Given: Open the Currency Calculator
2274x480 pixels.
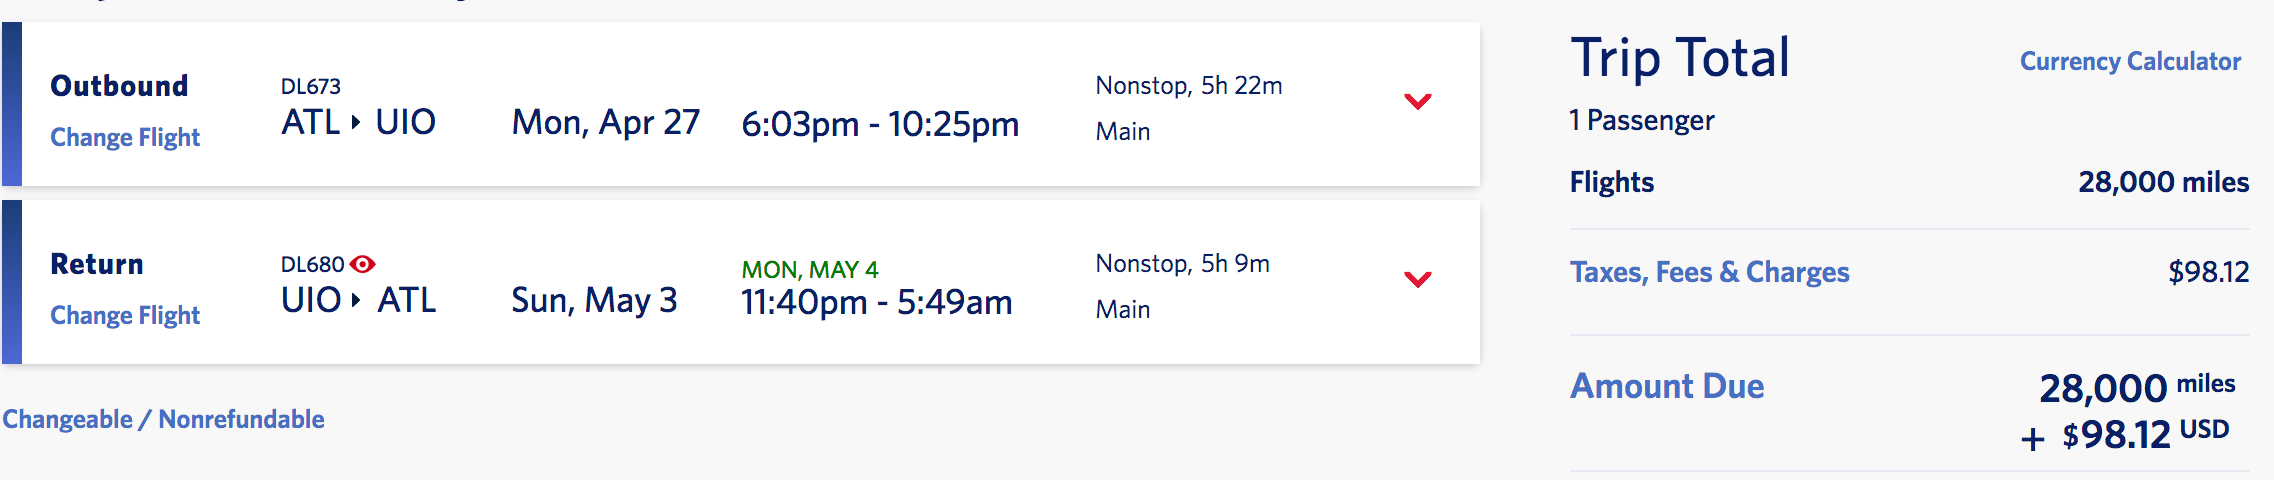Looking at the screenshot, I should tap(2130, 61).
